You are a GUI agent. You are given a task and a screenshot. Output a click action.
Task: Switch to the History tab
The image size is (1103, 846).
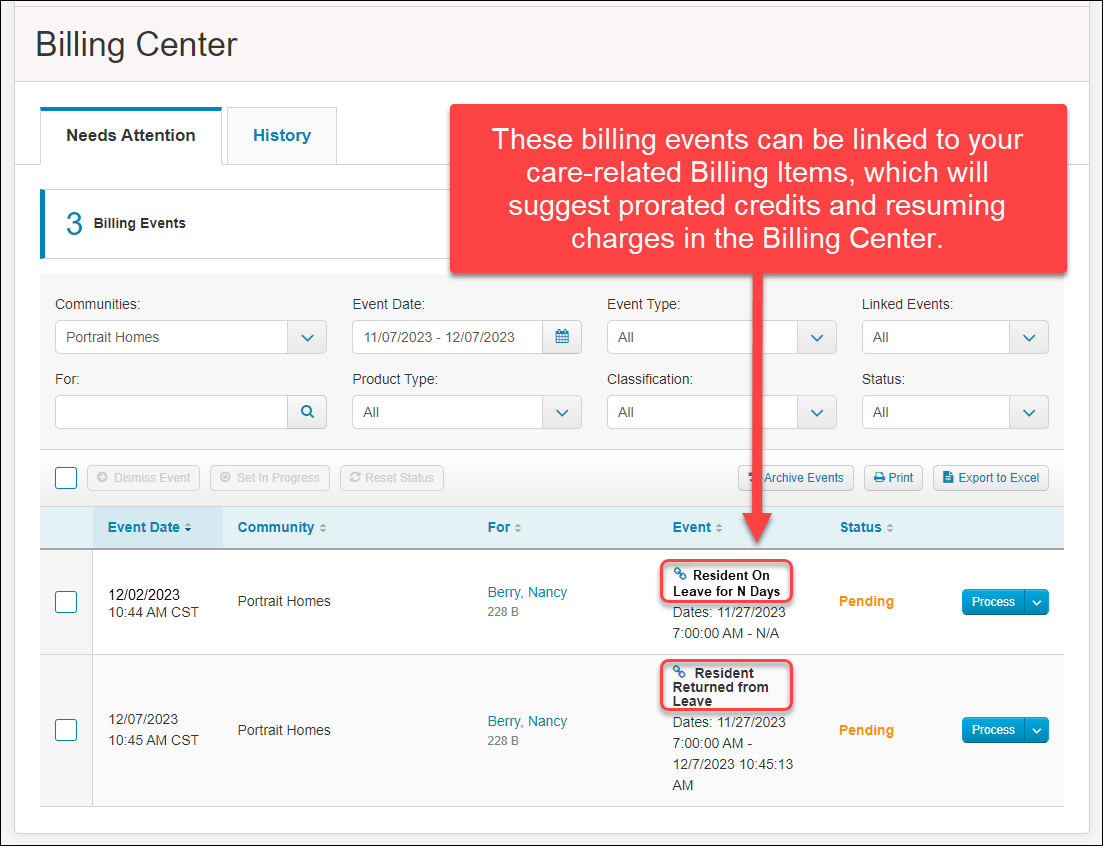tap(281, 136)
